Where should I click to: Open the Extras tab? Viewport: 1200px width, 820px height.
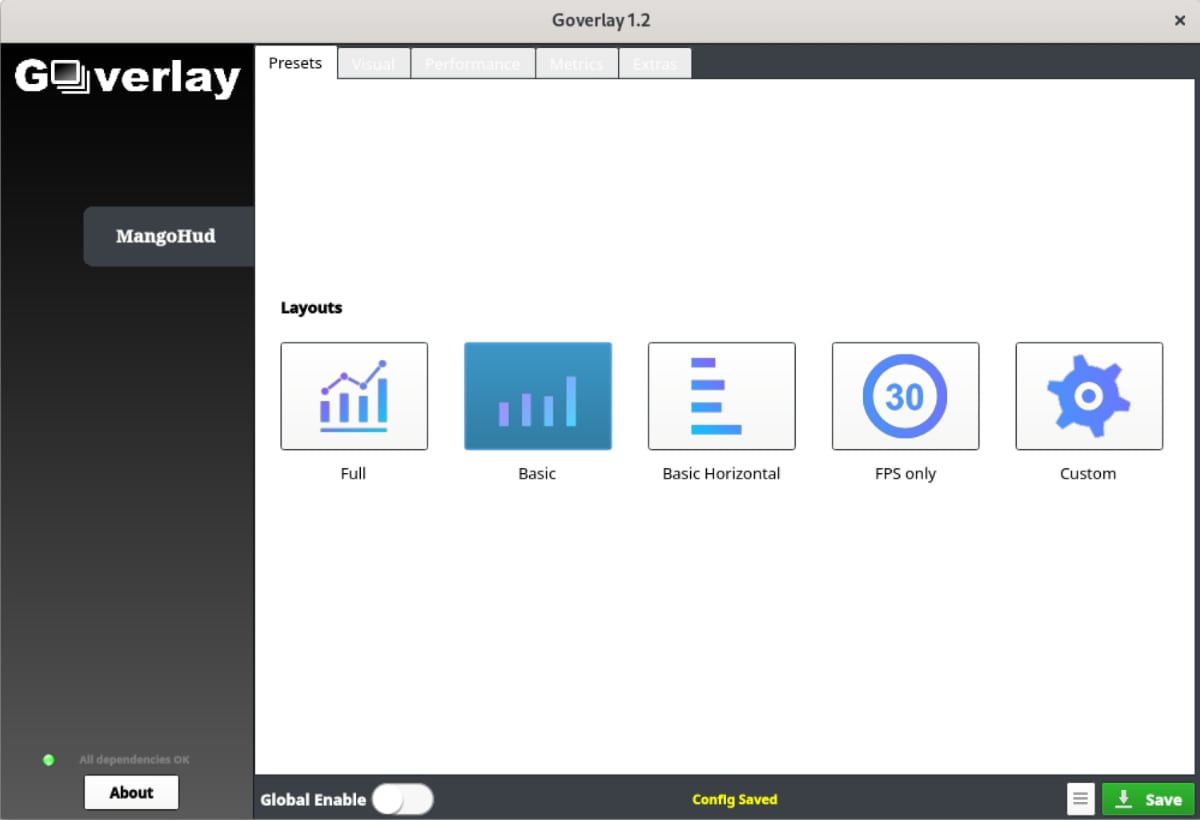(x=655, y=64)
